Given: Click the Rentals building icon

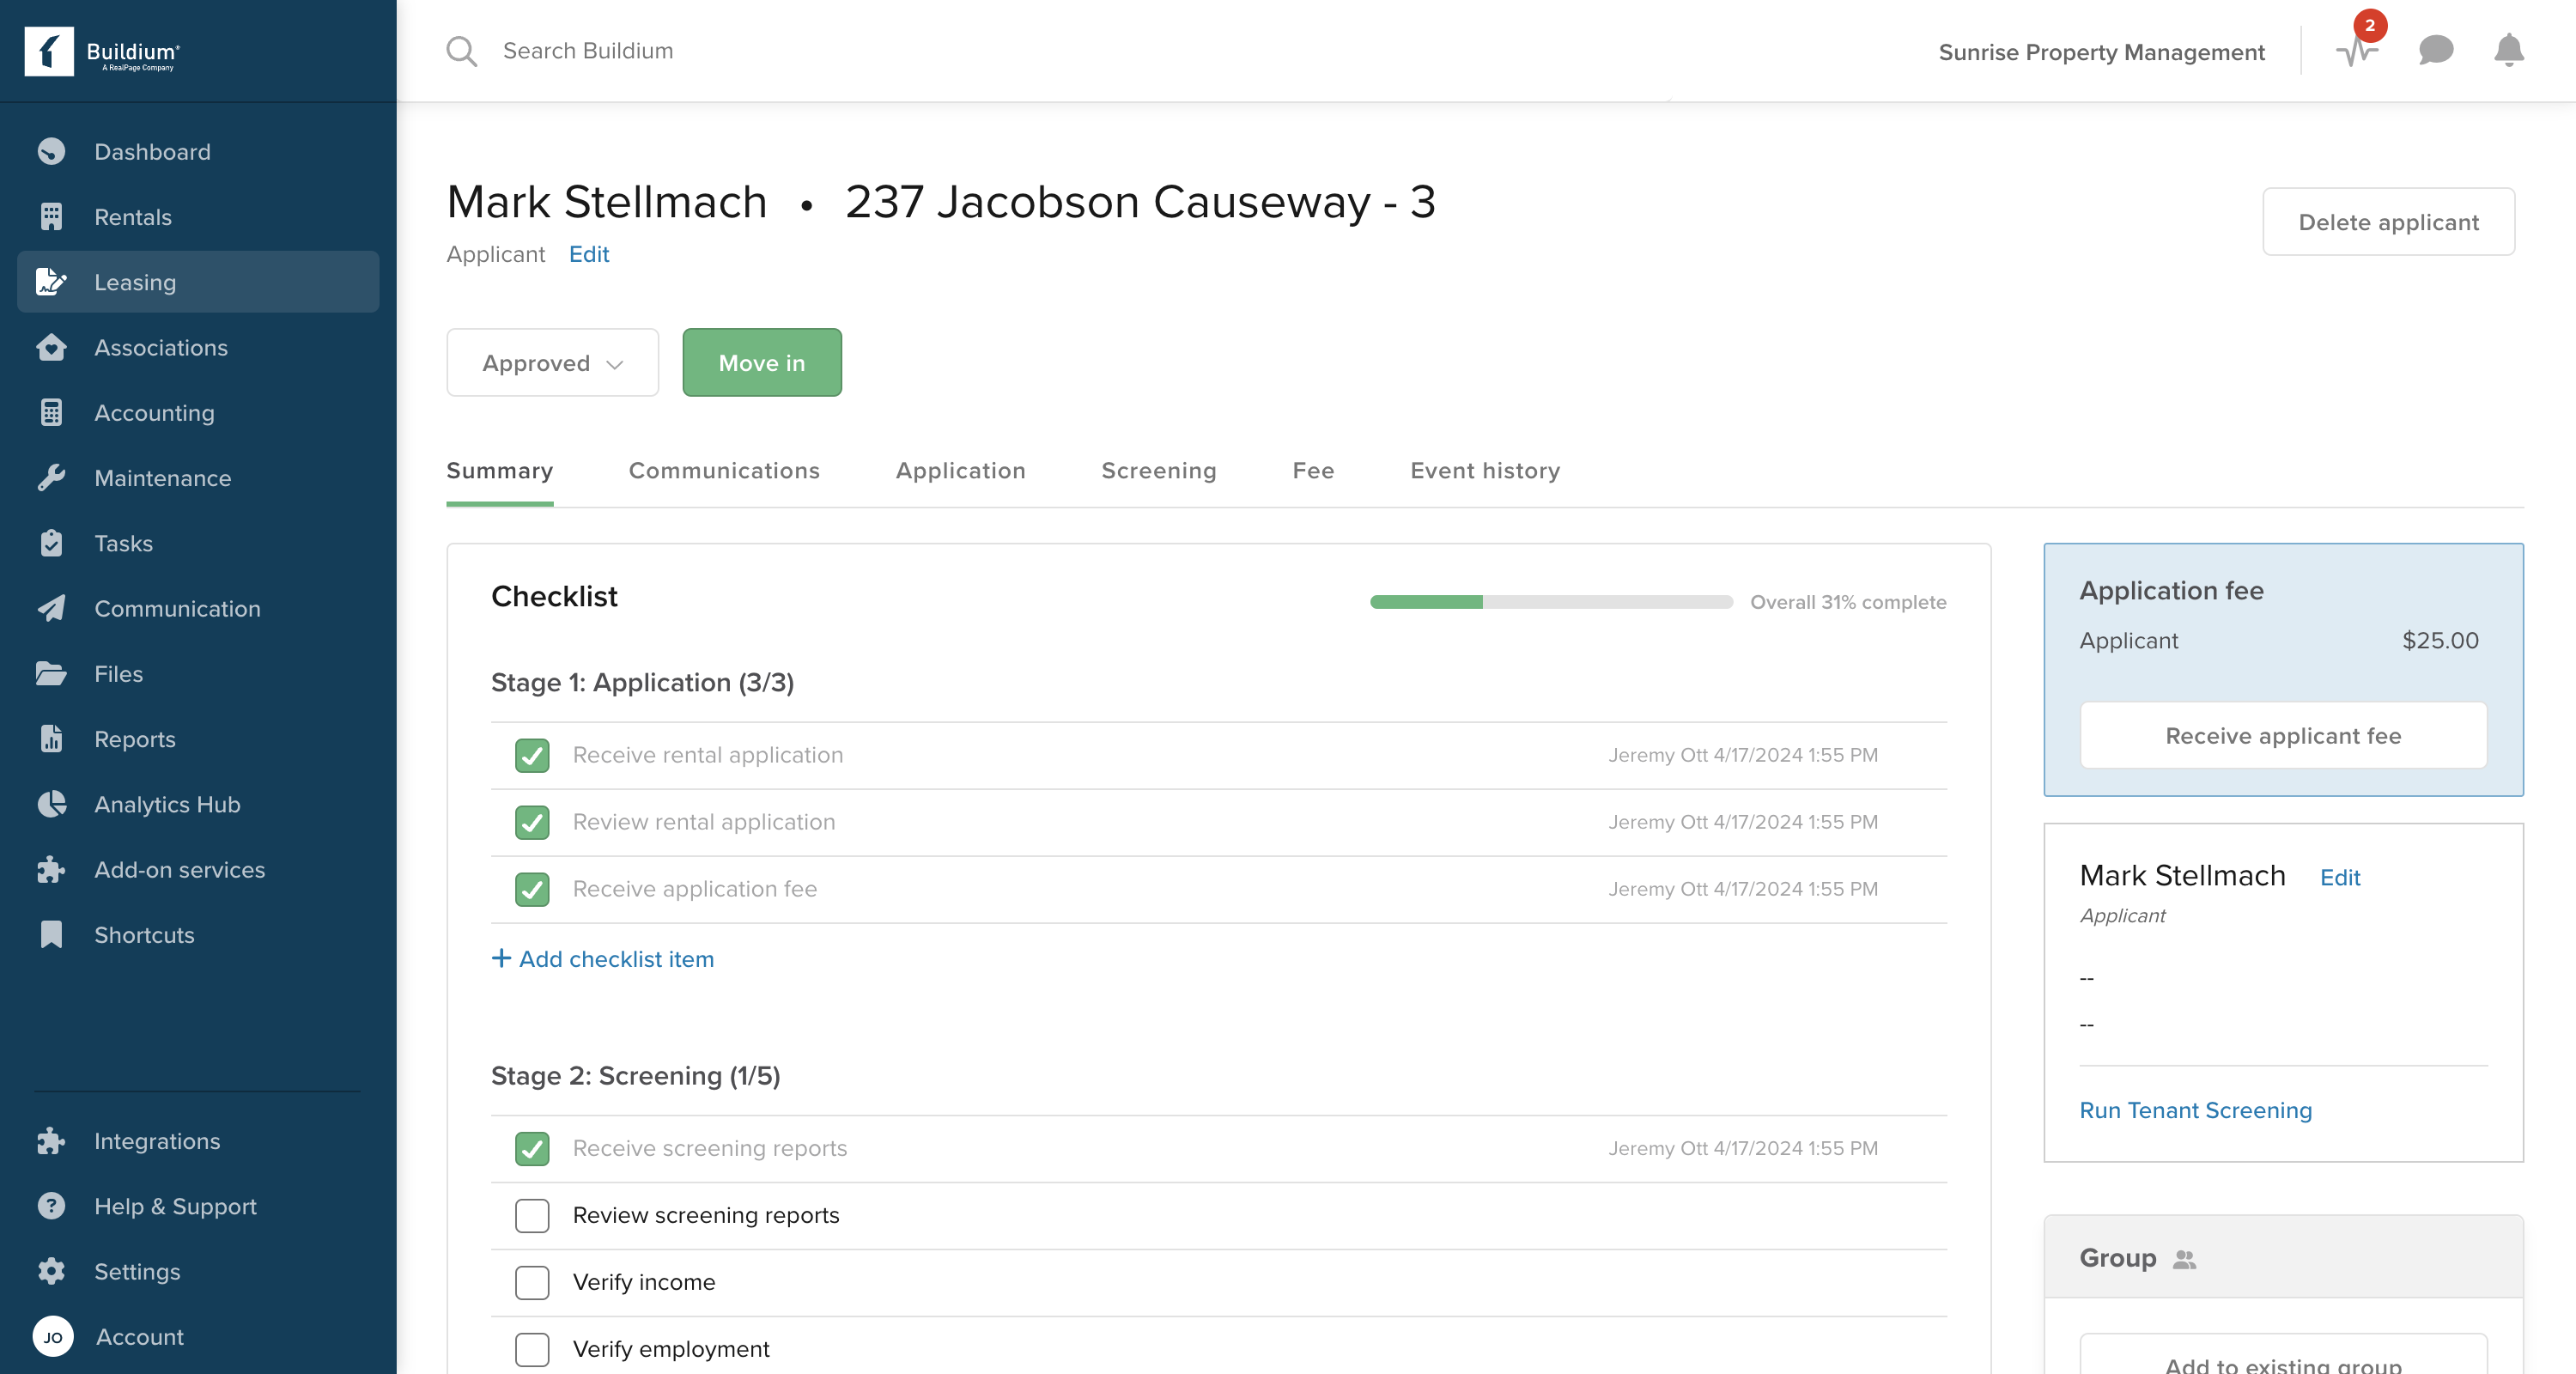Looking at the screenshot, I should pyautogui.click(x=51, y=216).
